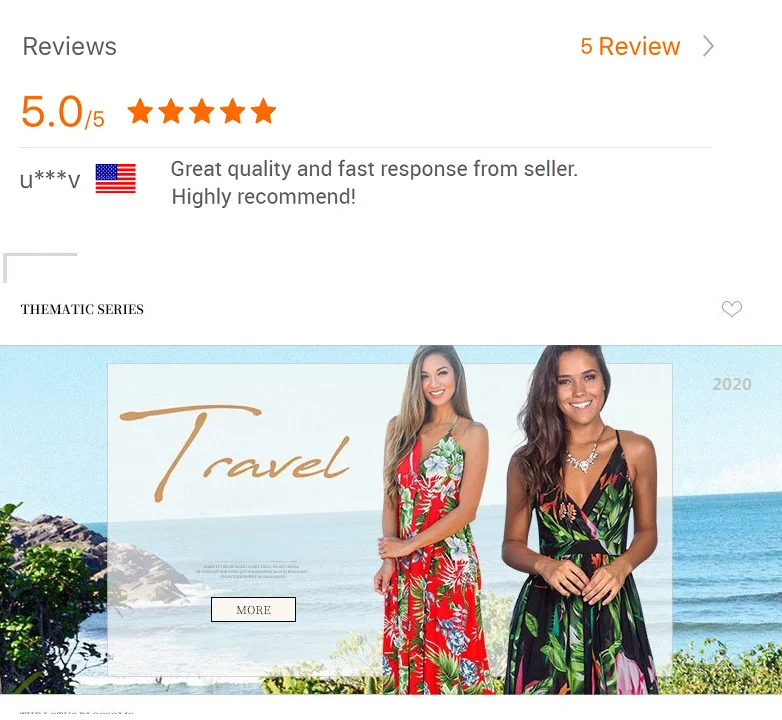Open reviewer u***v username
The width and height of the screenshot is (782, 720).
point(50,179)
